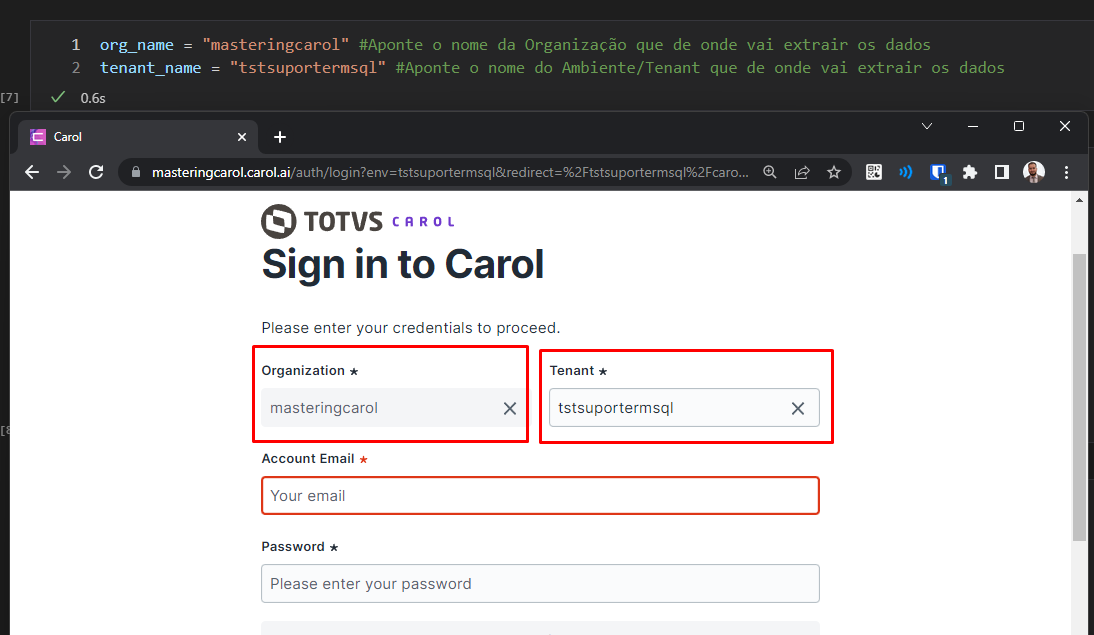Open a new browser tab
This screenshot has height=635, width=1094.
click(280, 137)
